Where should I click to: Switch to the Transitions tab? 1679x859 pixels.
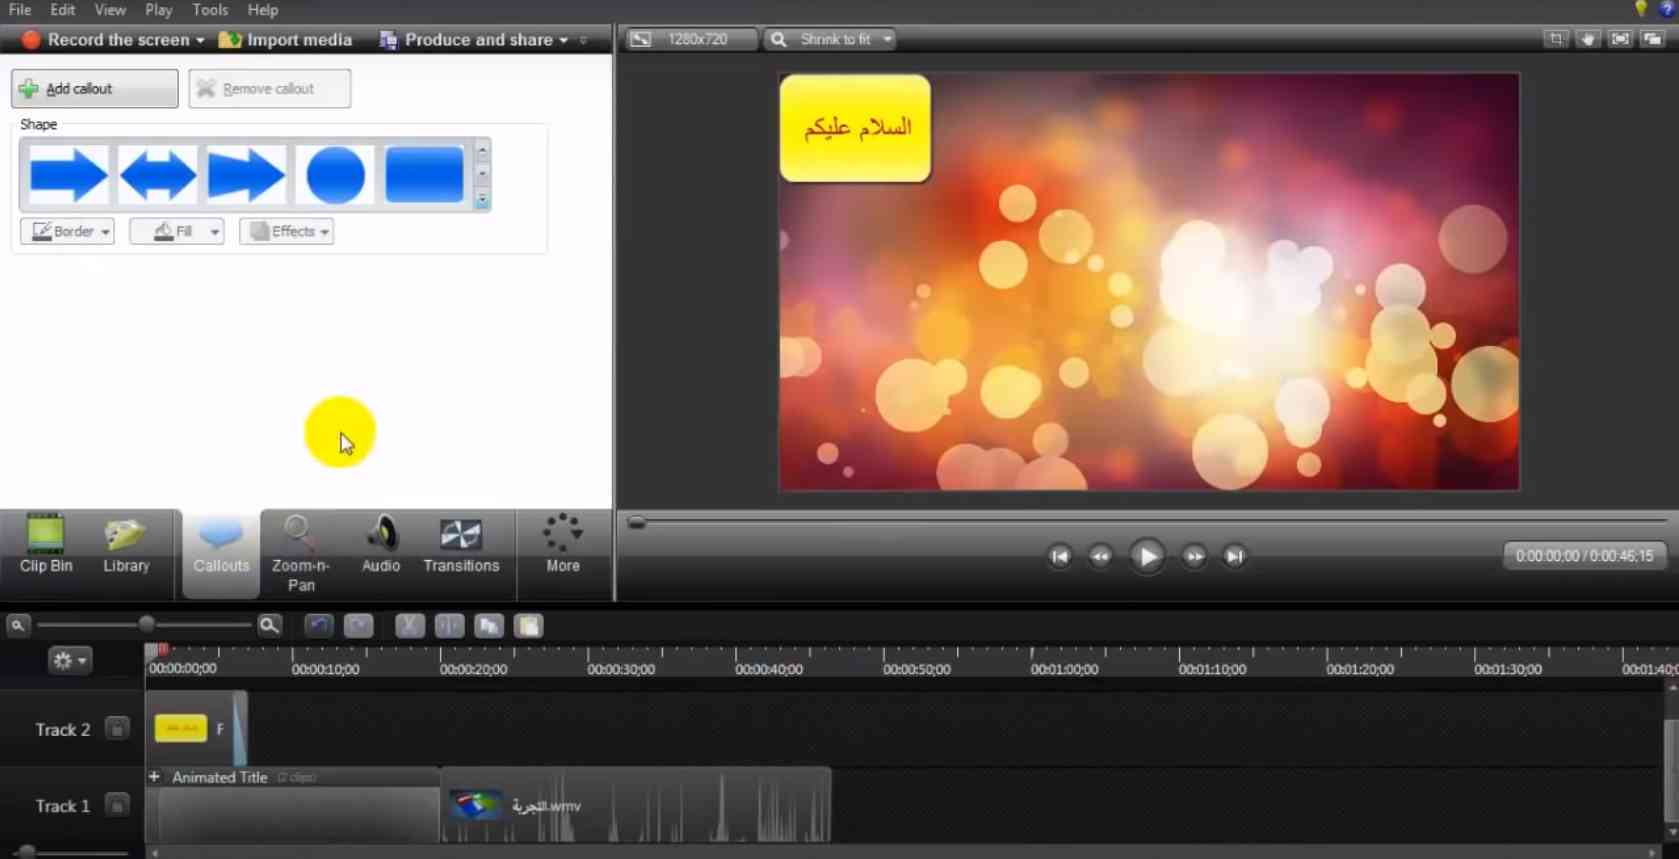(461, 546)
